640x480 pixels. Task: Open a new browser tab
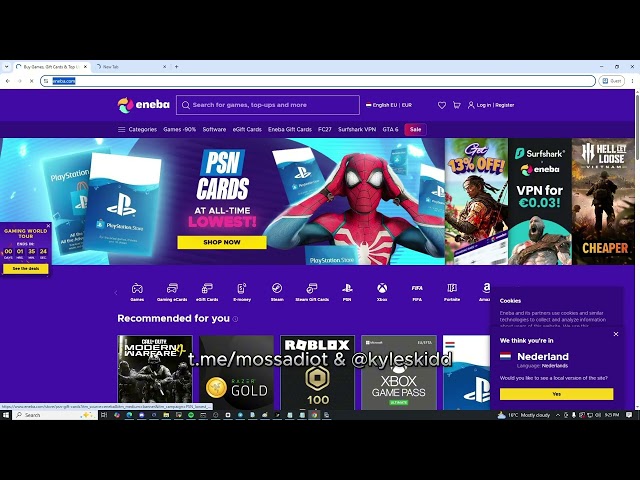177,67
